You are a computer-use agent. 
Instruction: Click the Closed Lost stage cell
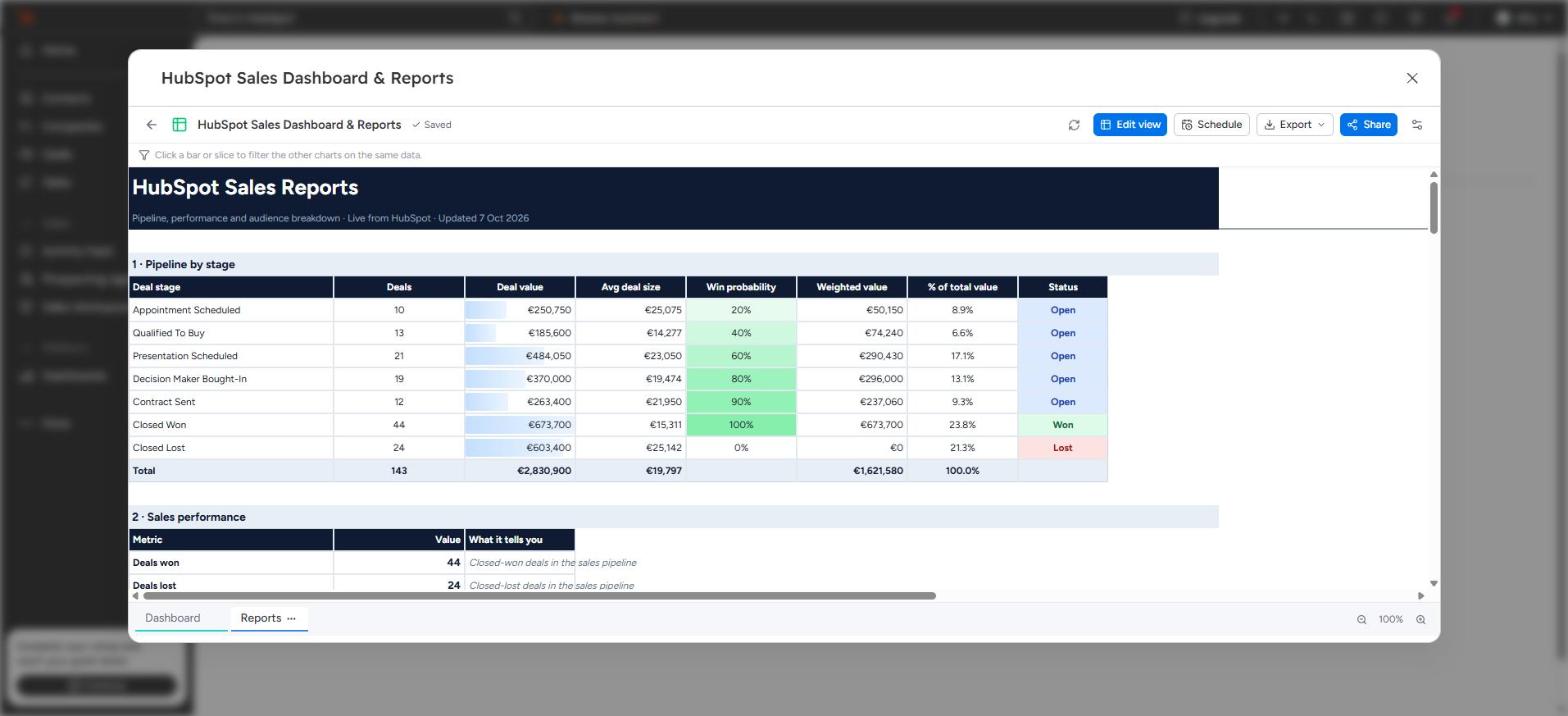[231, 448]
